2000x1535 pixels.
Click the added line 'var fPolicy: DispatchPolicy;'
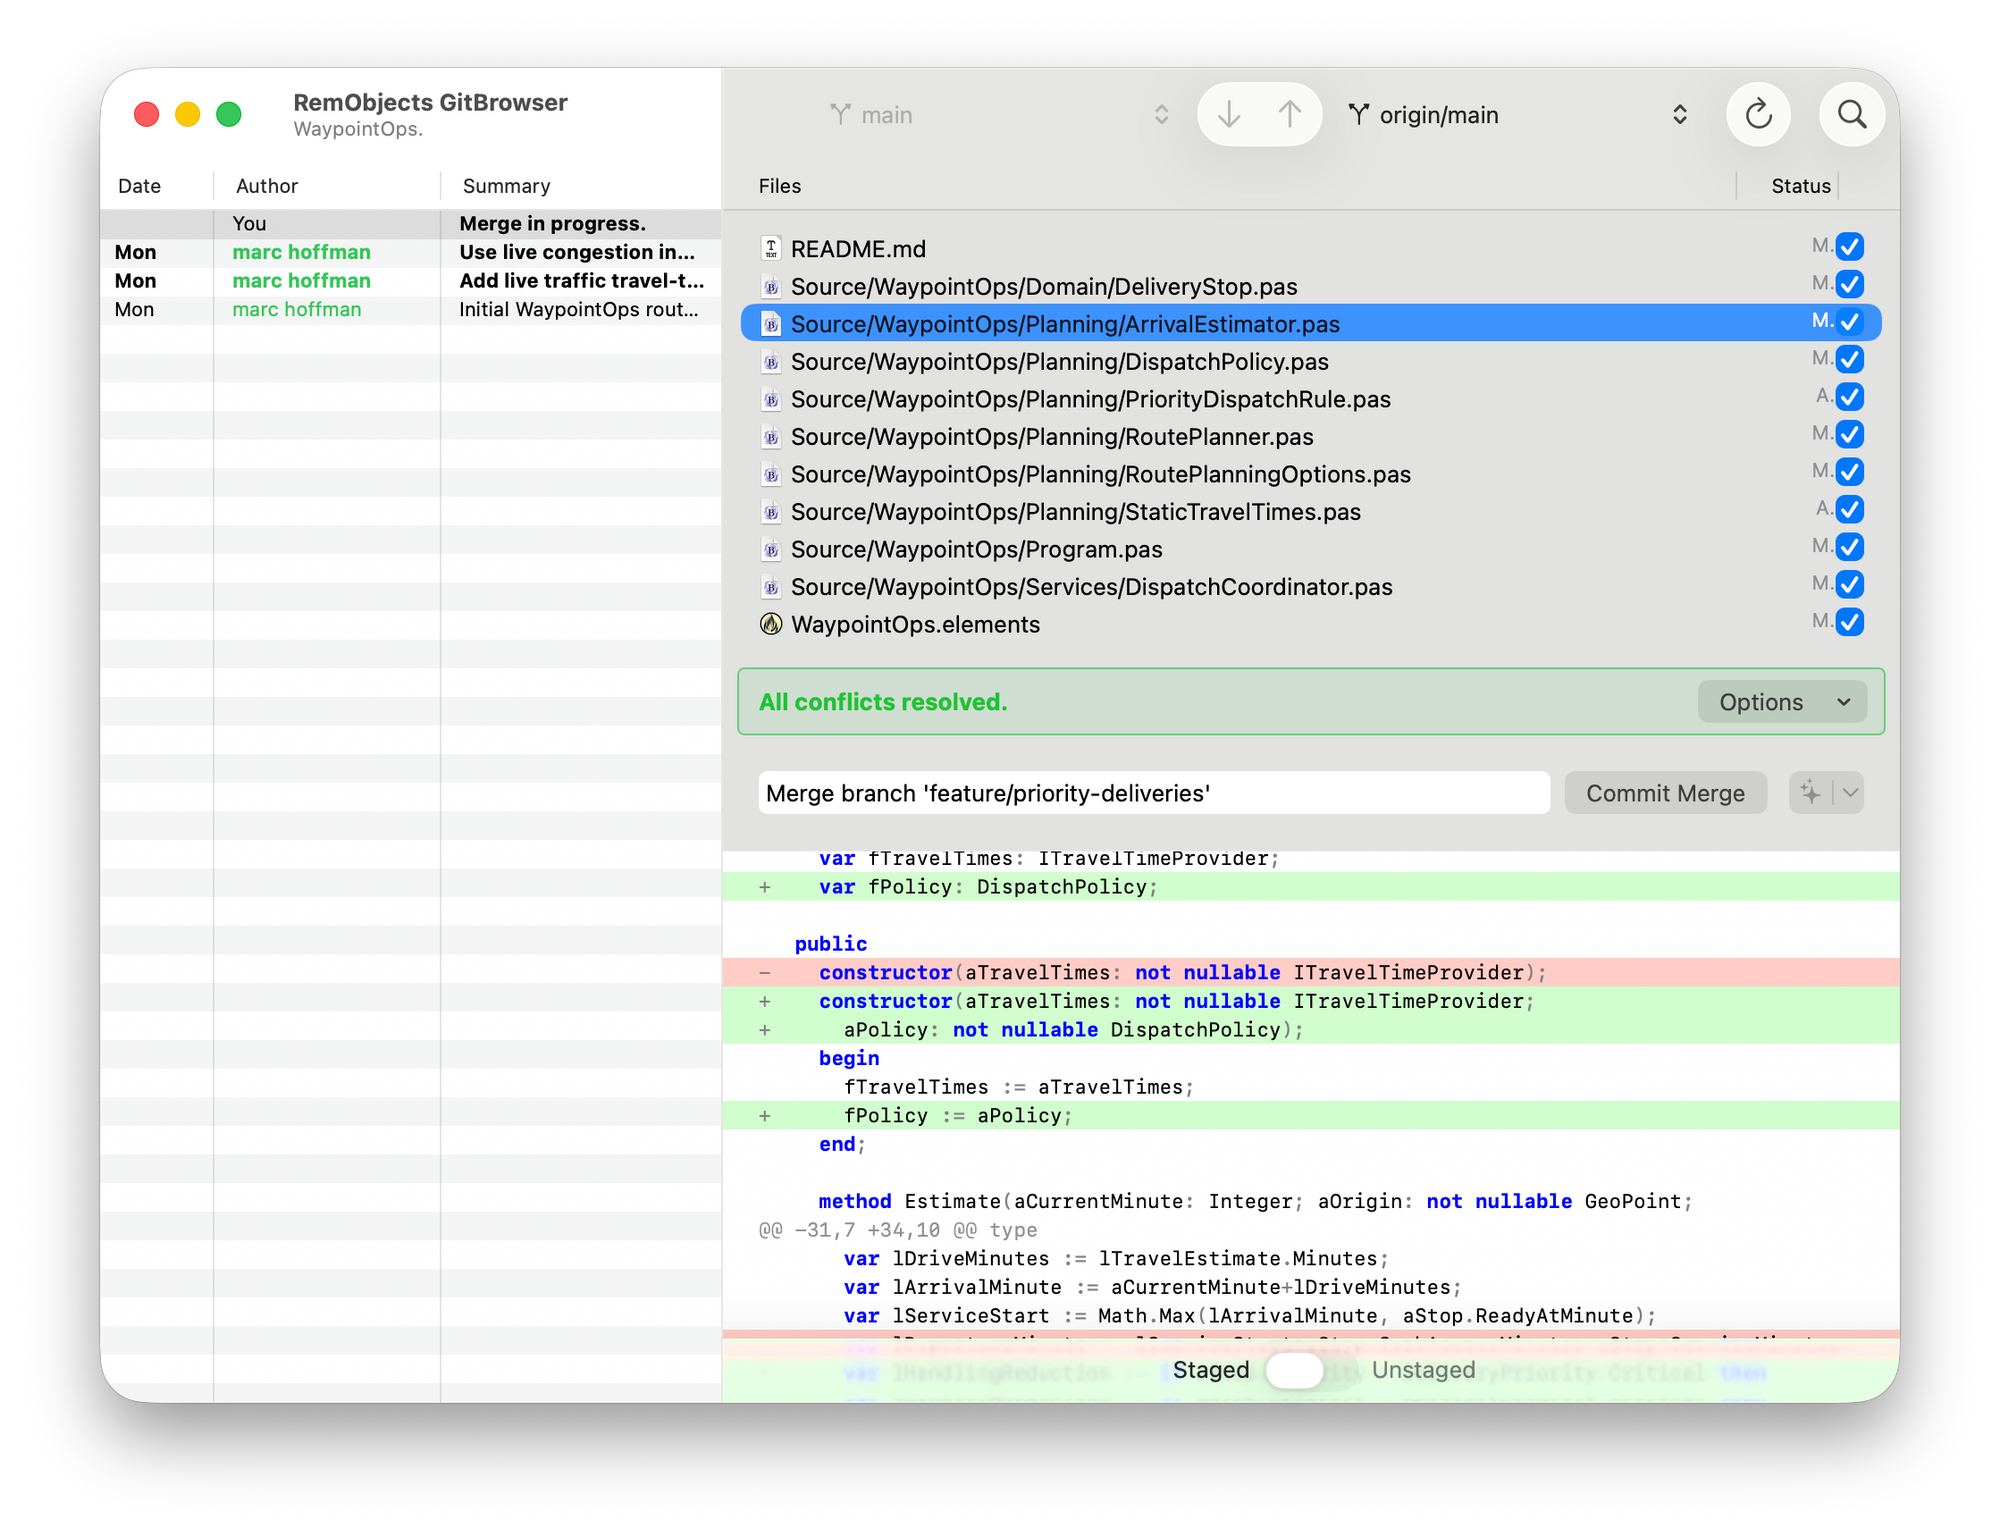[x=1311, y=887]
